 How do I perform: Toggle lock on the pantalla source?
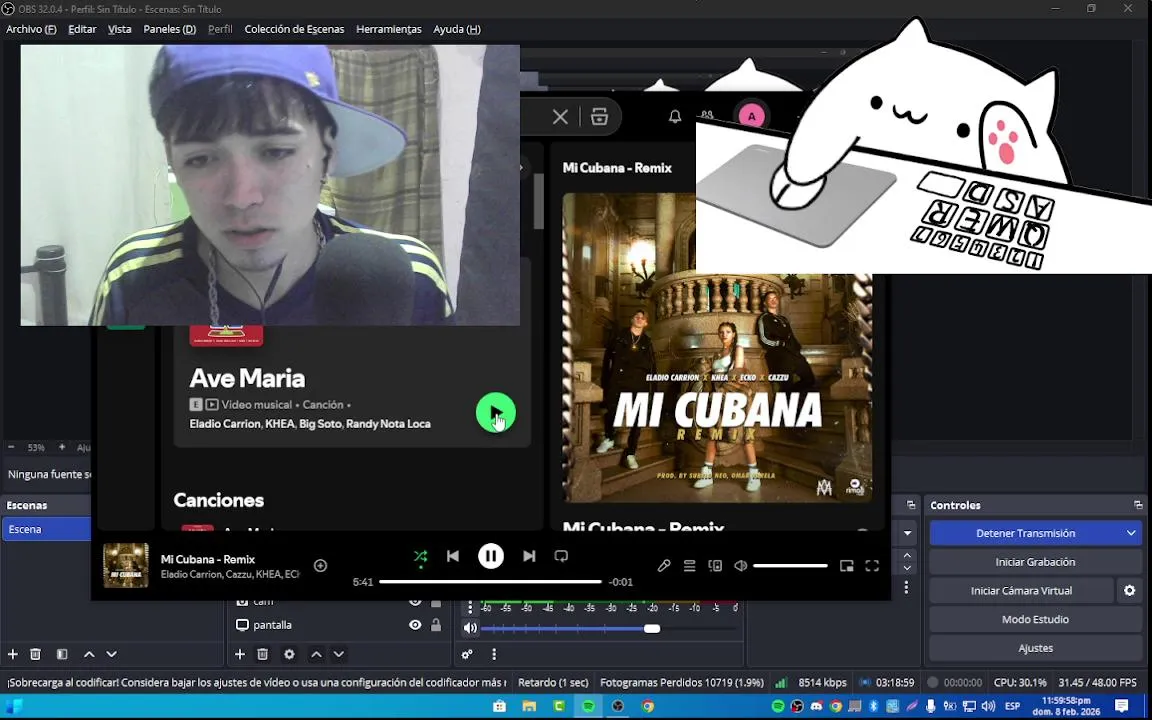tap(436, 624)
